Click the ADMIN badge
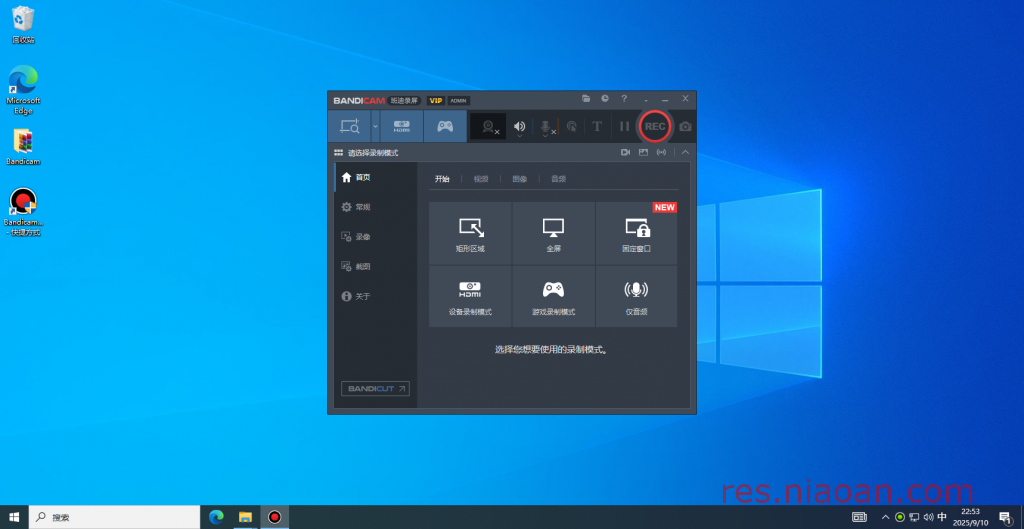The height and width of the screenshot is (529, 1024). [x=458, y=101]
